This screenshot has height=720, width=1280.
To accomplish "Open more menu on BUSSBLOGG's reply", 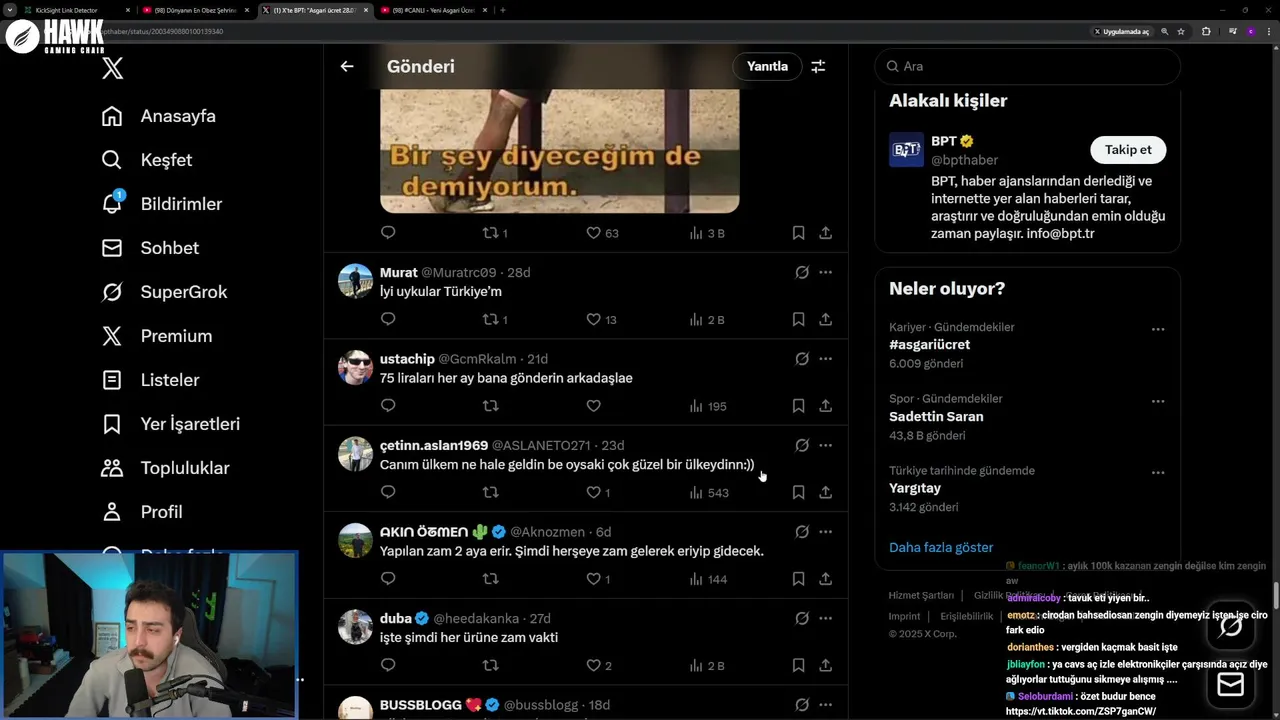I will tap(825, 705).
